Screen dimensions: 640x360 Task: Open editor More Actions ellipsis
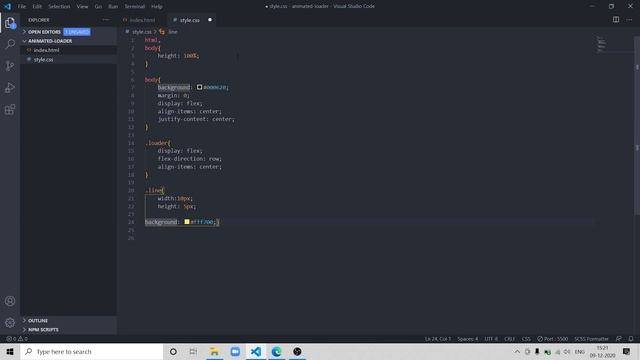(629, 20)
